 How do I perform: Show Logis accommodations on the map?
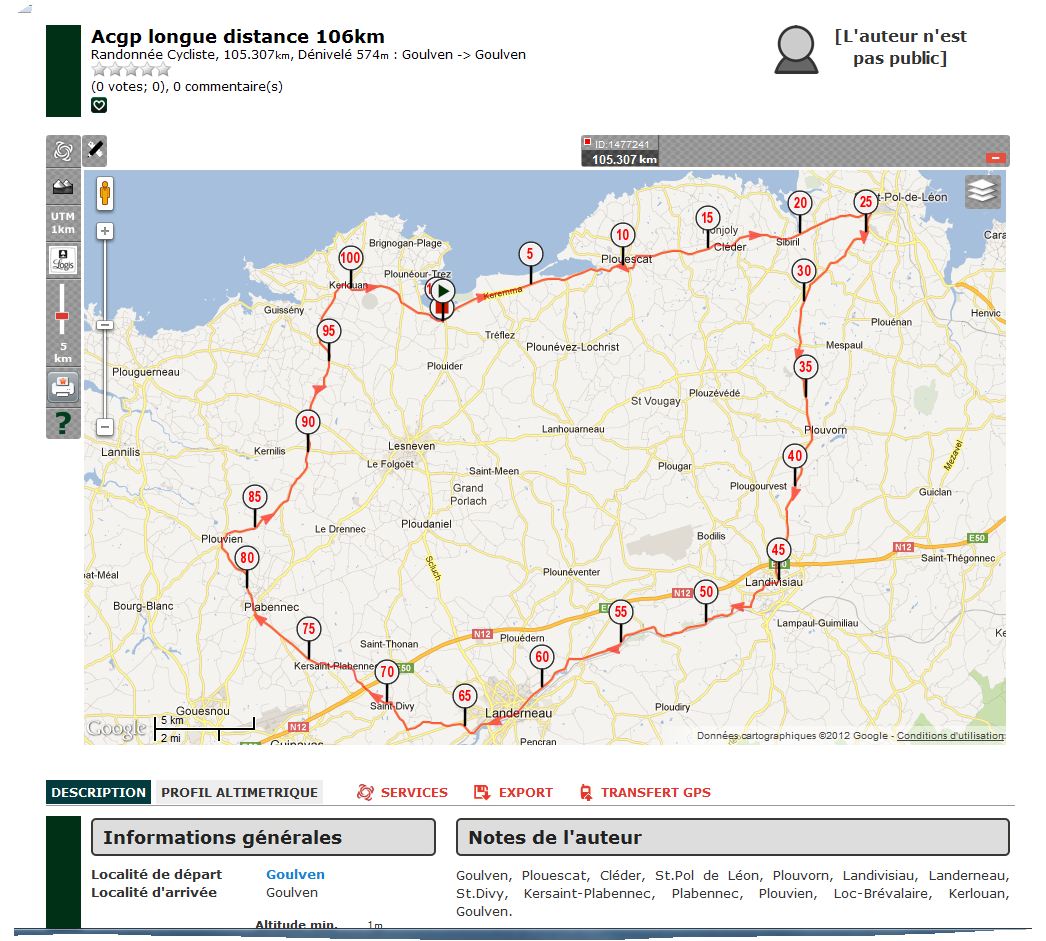(63, 261)
